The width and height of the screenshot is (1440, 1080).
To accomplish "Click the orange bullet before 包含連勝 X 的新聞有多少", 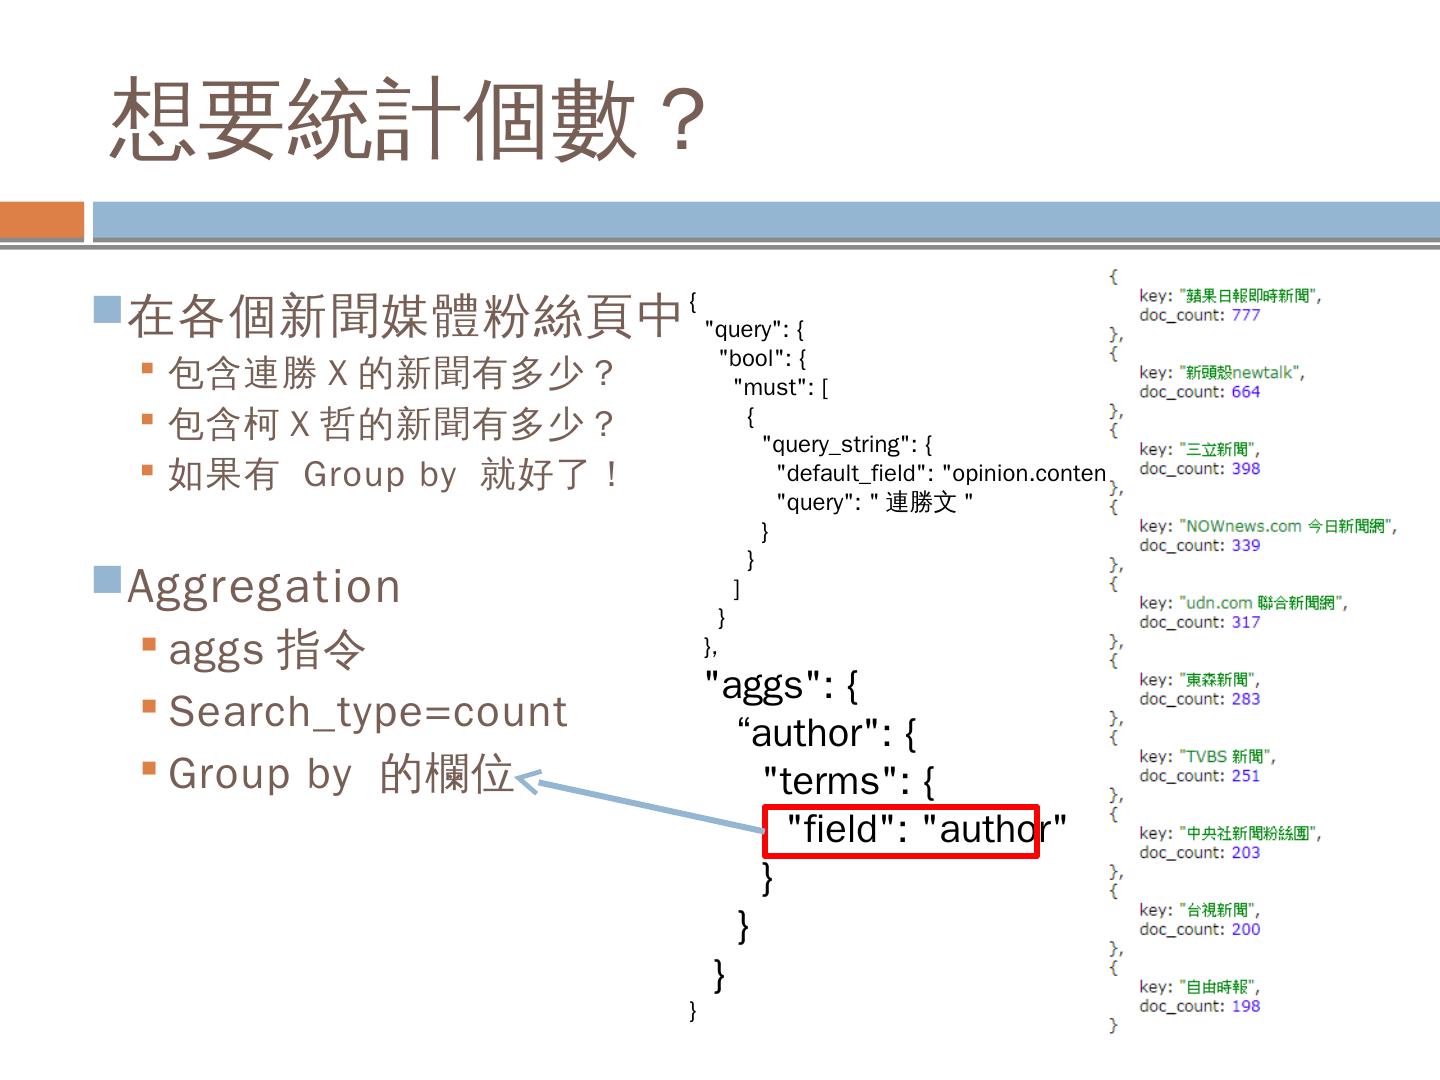I will (148, 369).
